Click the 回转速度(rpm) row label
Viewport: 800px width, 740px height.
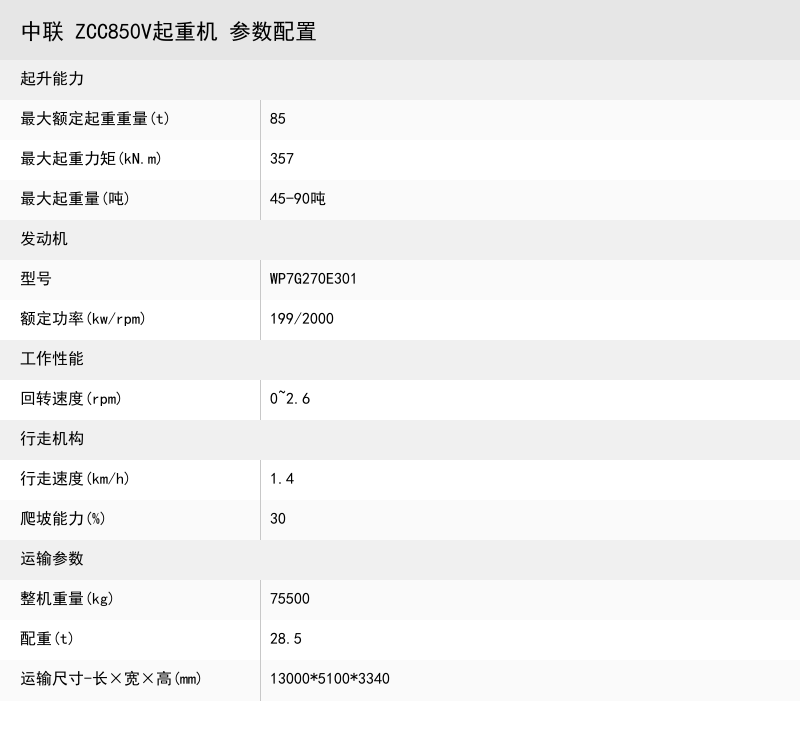point(70,399)
